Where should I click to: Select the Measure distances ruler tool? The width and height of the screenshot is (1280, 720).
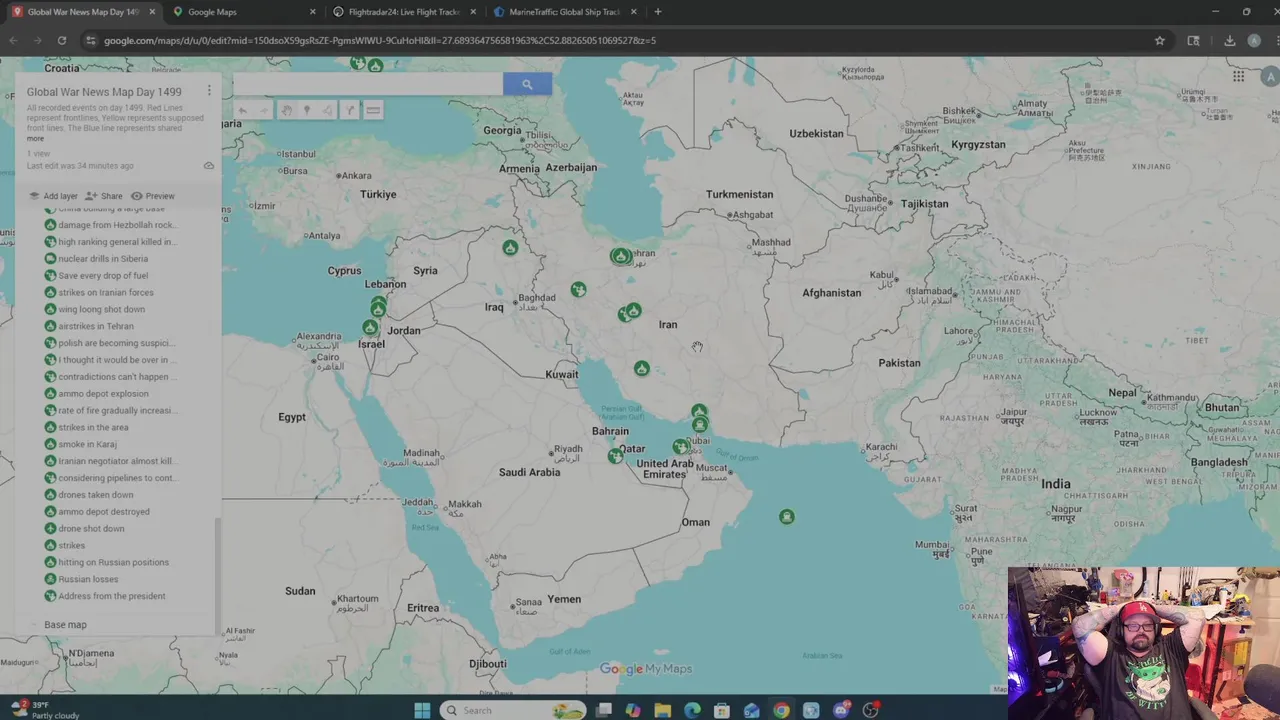tap(373, 111)
